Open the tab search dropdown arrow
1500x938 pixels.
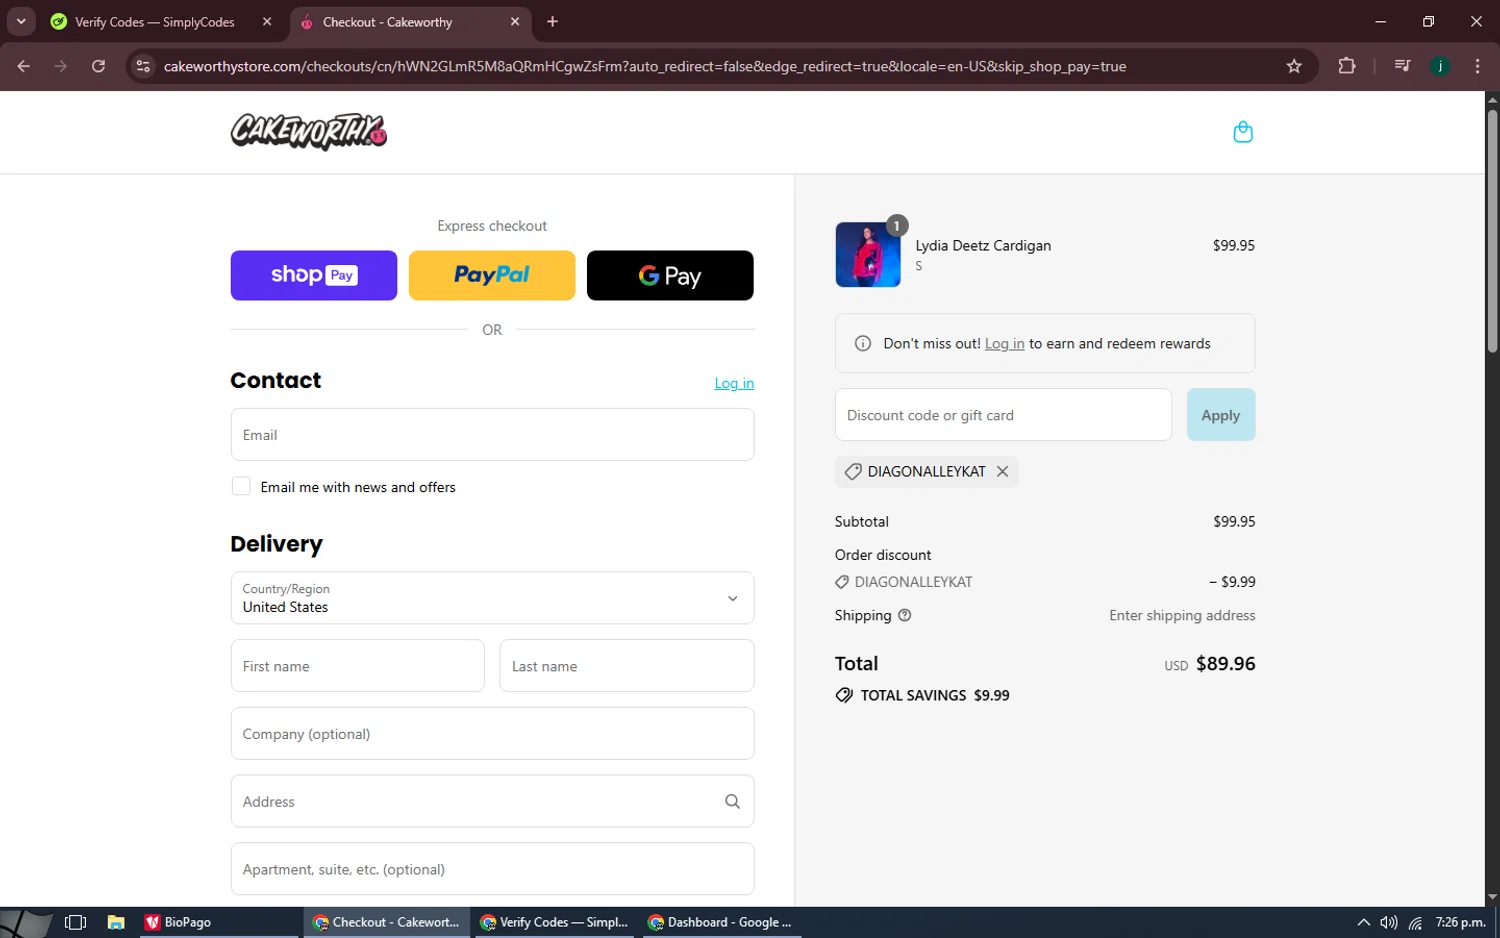point(21,21)
